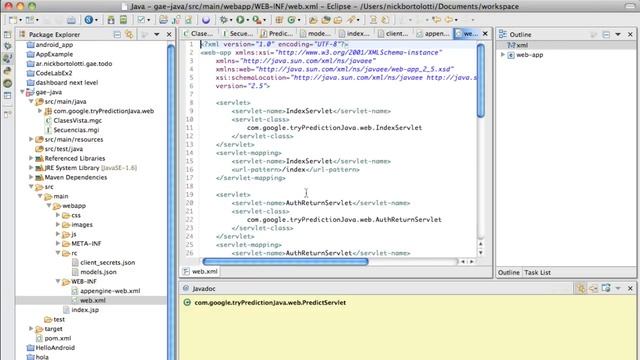
Task: Close the Outline view
Action: click(630, 35)
